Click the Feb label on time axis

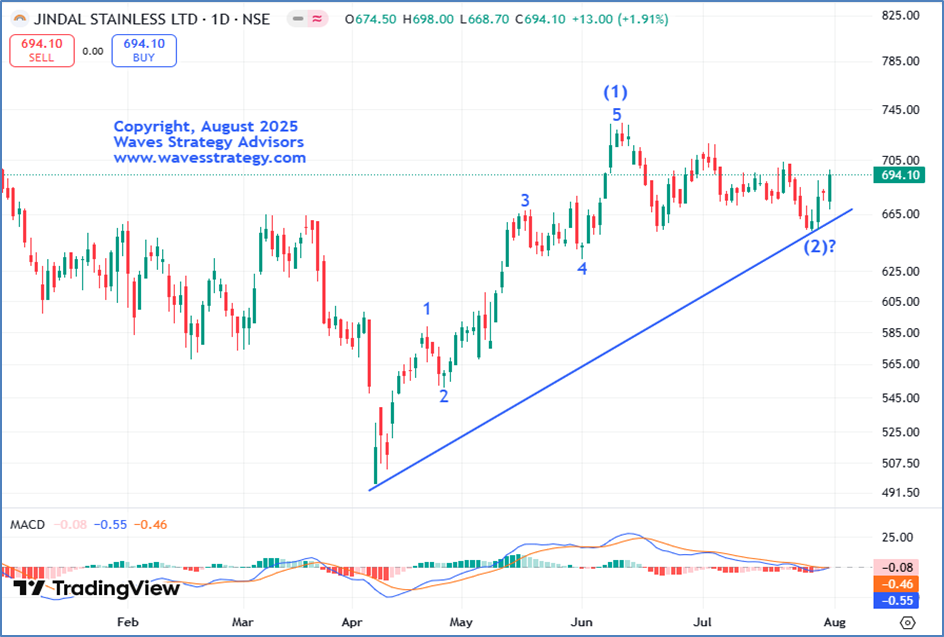(x=128, y=622)
